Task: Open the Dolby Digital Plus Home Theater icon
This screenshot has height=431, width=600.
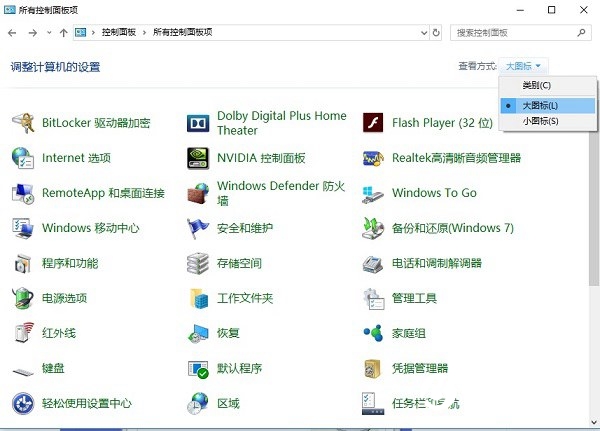Action: [199, 123]
